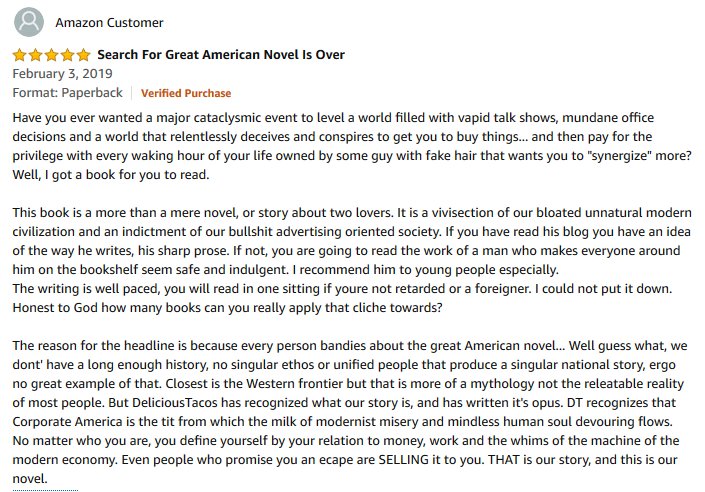705x492 pixels.
Task: Click the paragraph starting "Have you ever wanted"
Action: pos(352,146)
